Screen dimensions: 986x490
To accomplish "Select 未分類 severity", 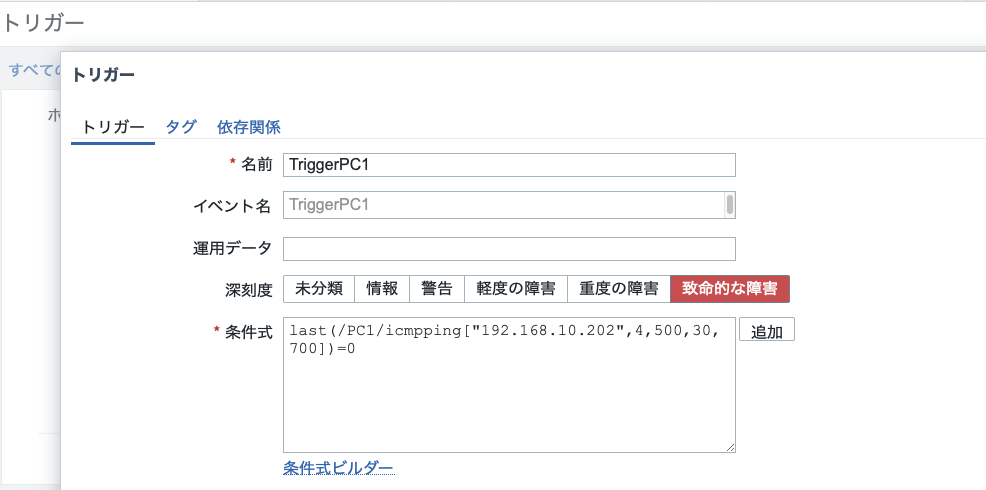I will click(319, 289).
